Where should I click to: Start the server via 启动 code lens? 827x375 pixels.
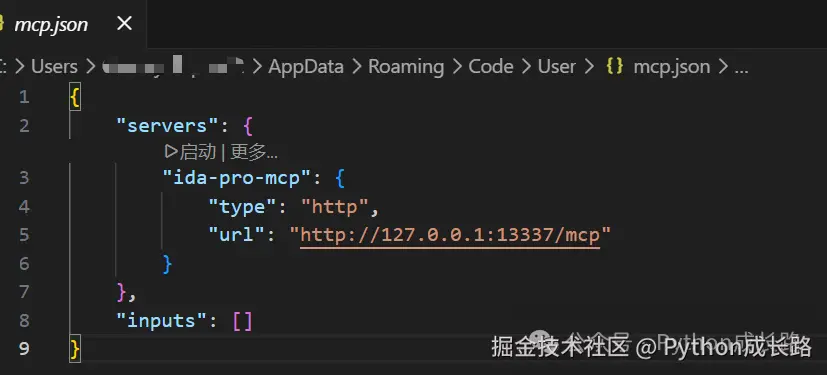pos(198,152)
